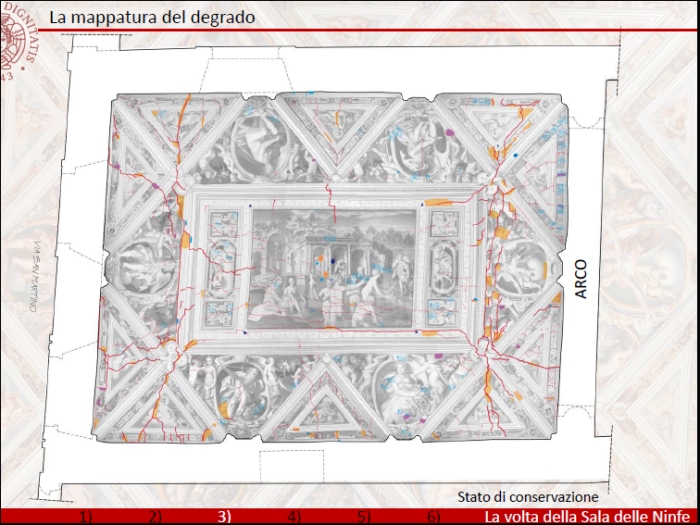Screen dimensions: 700x525
Task: Click the bottom center triangular vault panel
Action: pos(330,405)
